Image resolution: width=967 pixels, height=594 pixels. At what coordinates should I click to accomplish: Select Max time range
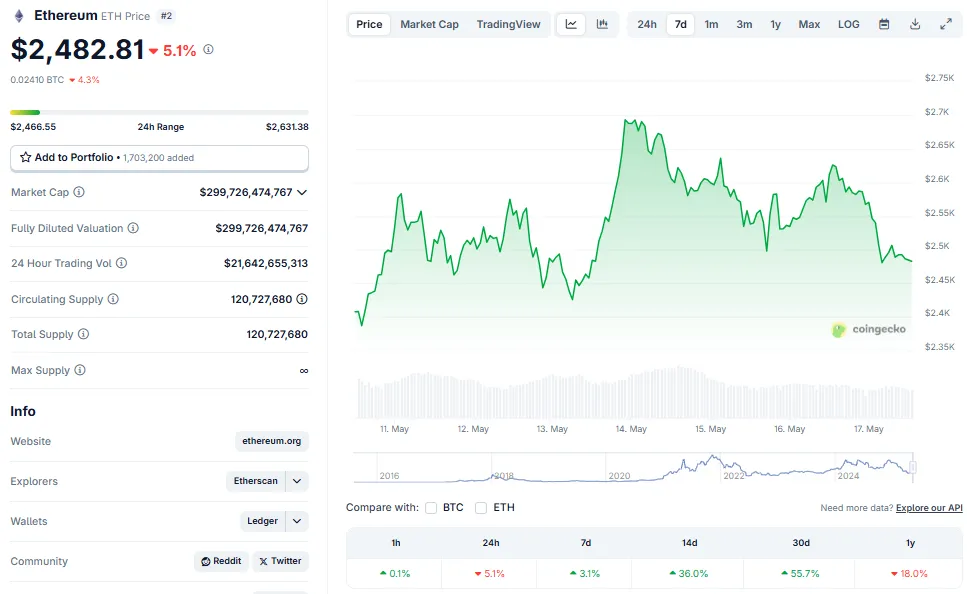coord(809,24)
